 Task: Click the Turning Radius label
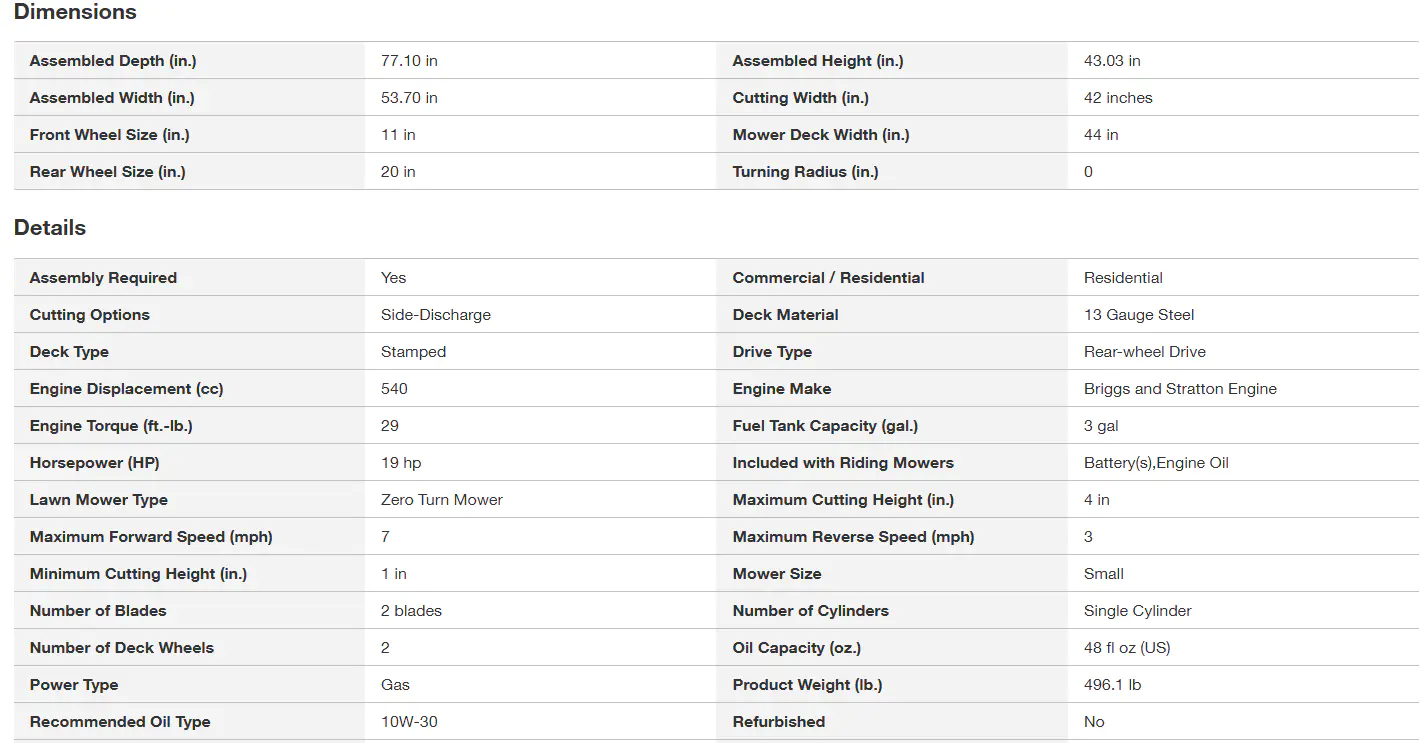[x=805, y=172]
